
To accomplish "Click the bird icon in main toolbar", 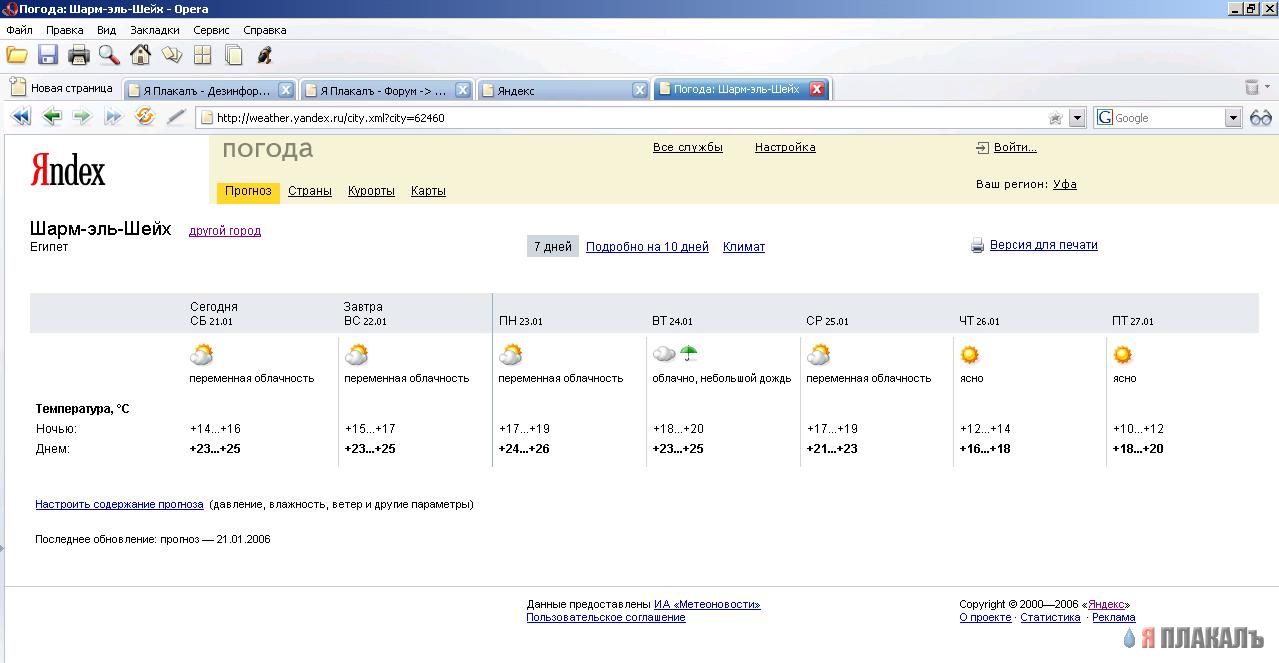I will tap(265, 55).
